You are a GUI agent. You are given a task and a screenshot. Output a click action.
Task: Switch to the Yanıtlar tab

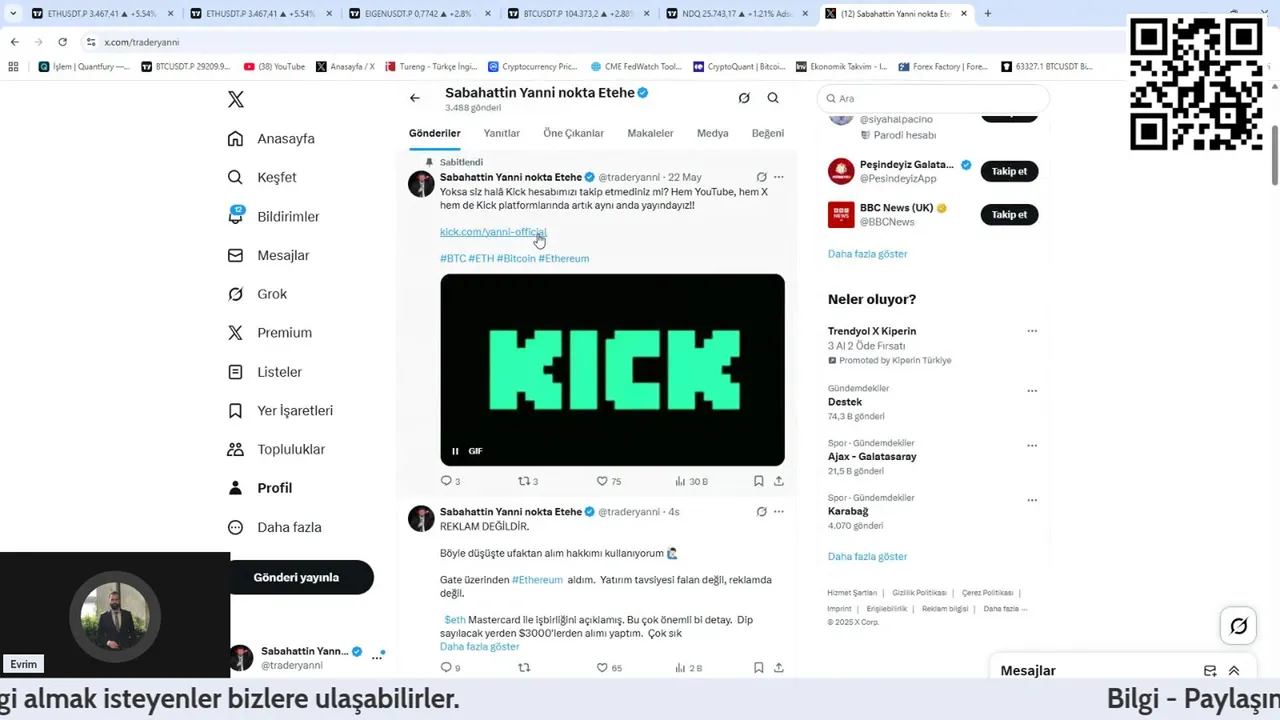[x=502, y=133]
